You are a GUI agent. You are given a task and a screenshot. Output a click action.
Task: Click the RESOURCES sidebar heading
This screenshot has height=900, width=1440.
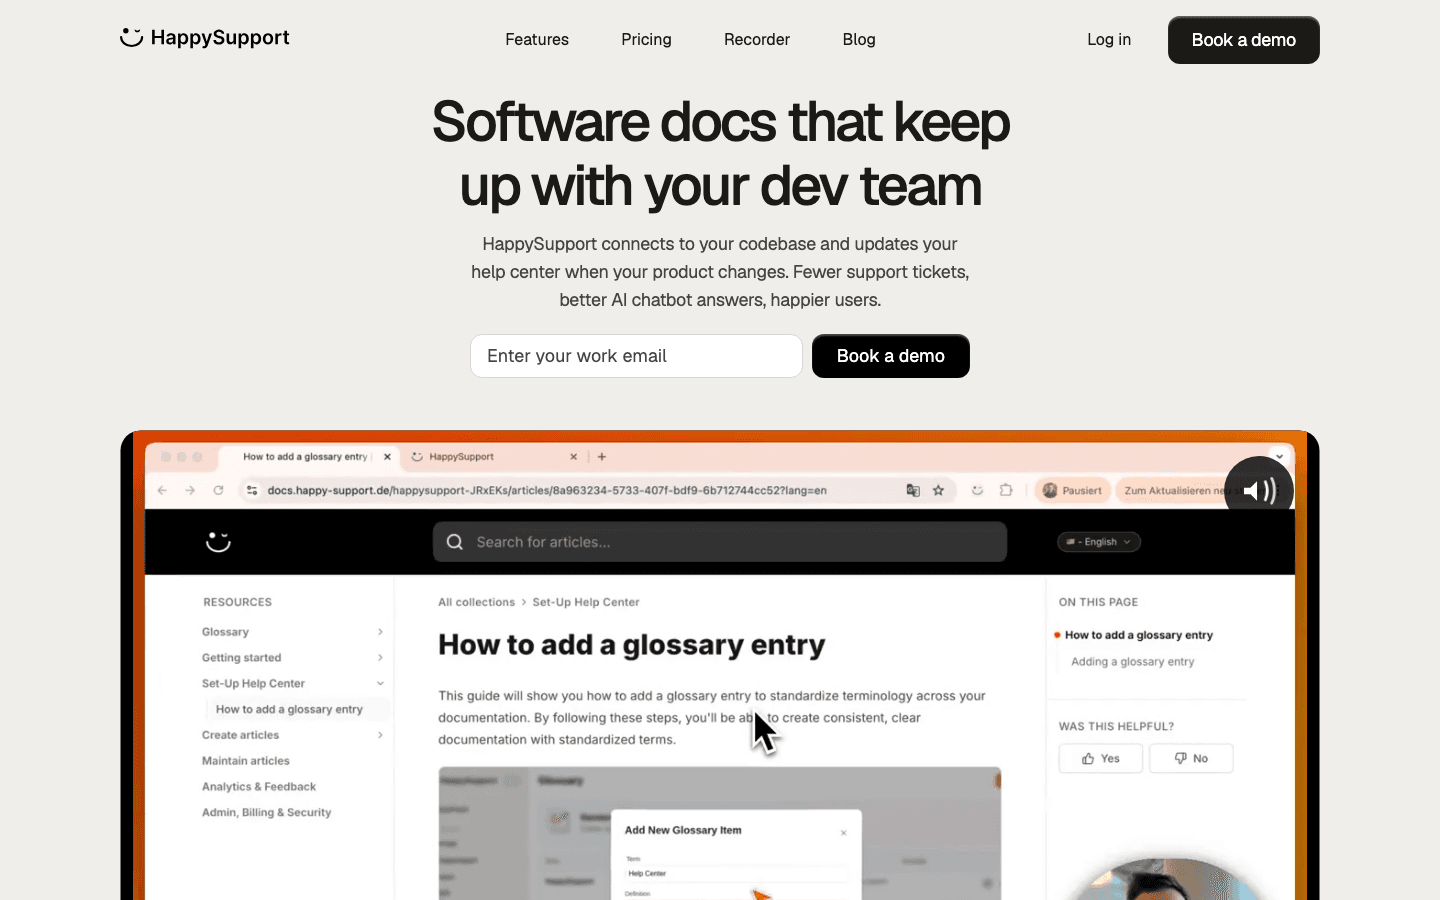[238, 602]
